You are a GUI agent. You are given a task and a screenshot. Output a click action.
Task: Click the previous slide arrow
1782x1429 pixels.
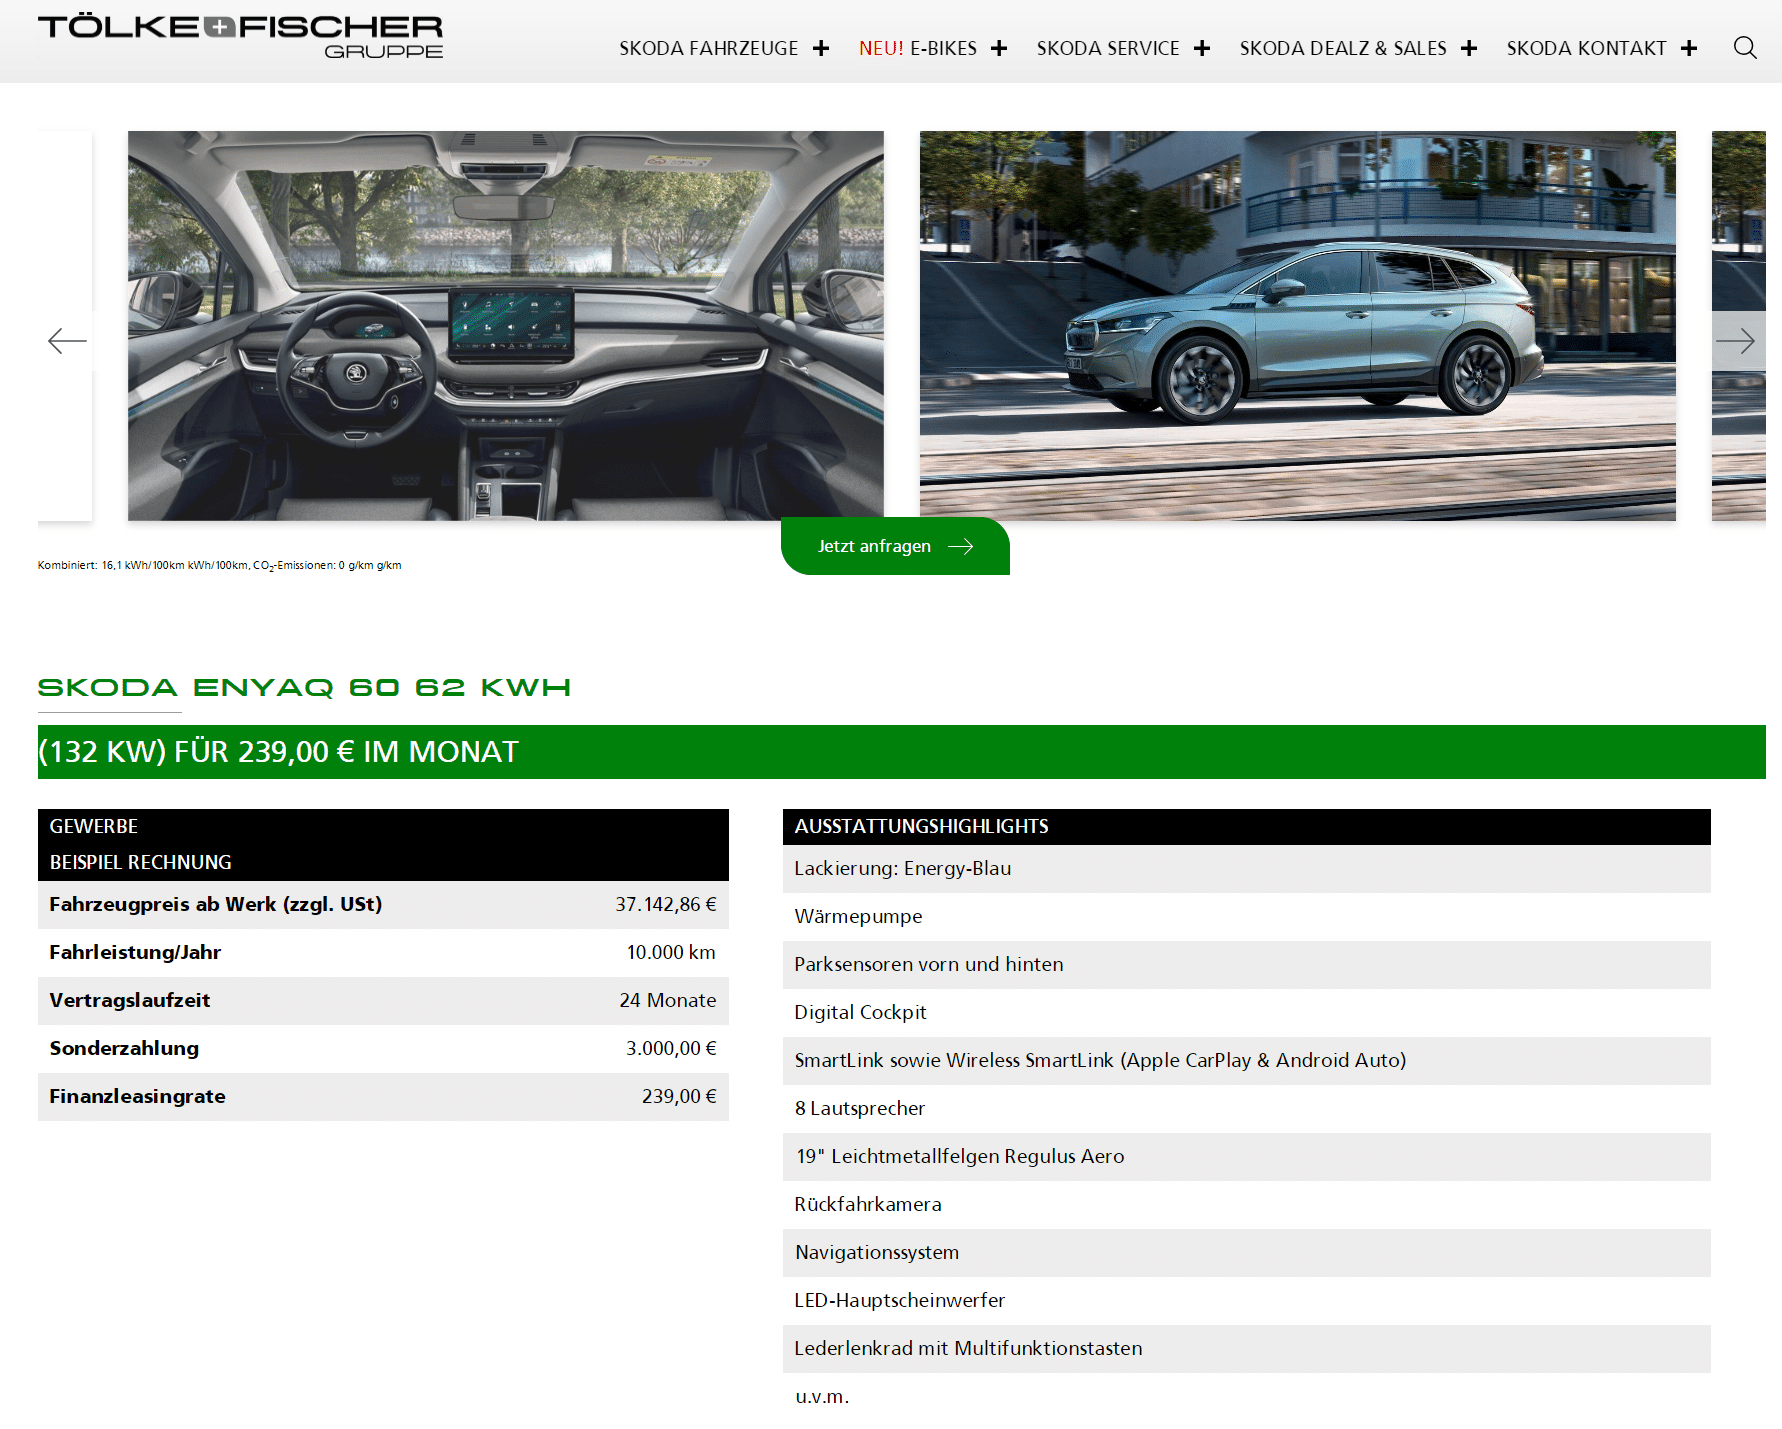coord(67,341)
